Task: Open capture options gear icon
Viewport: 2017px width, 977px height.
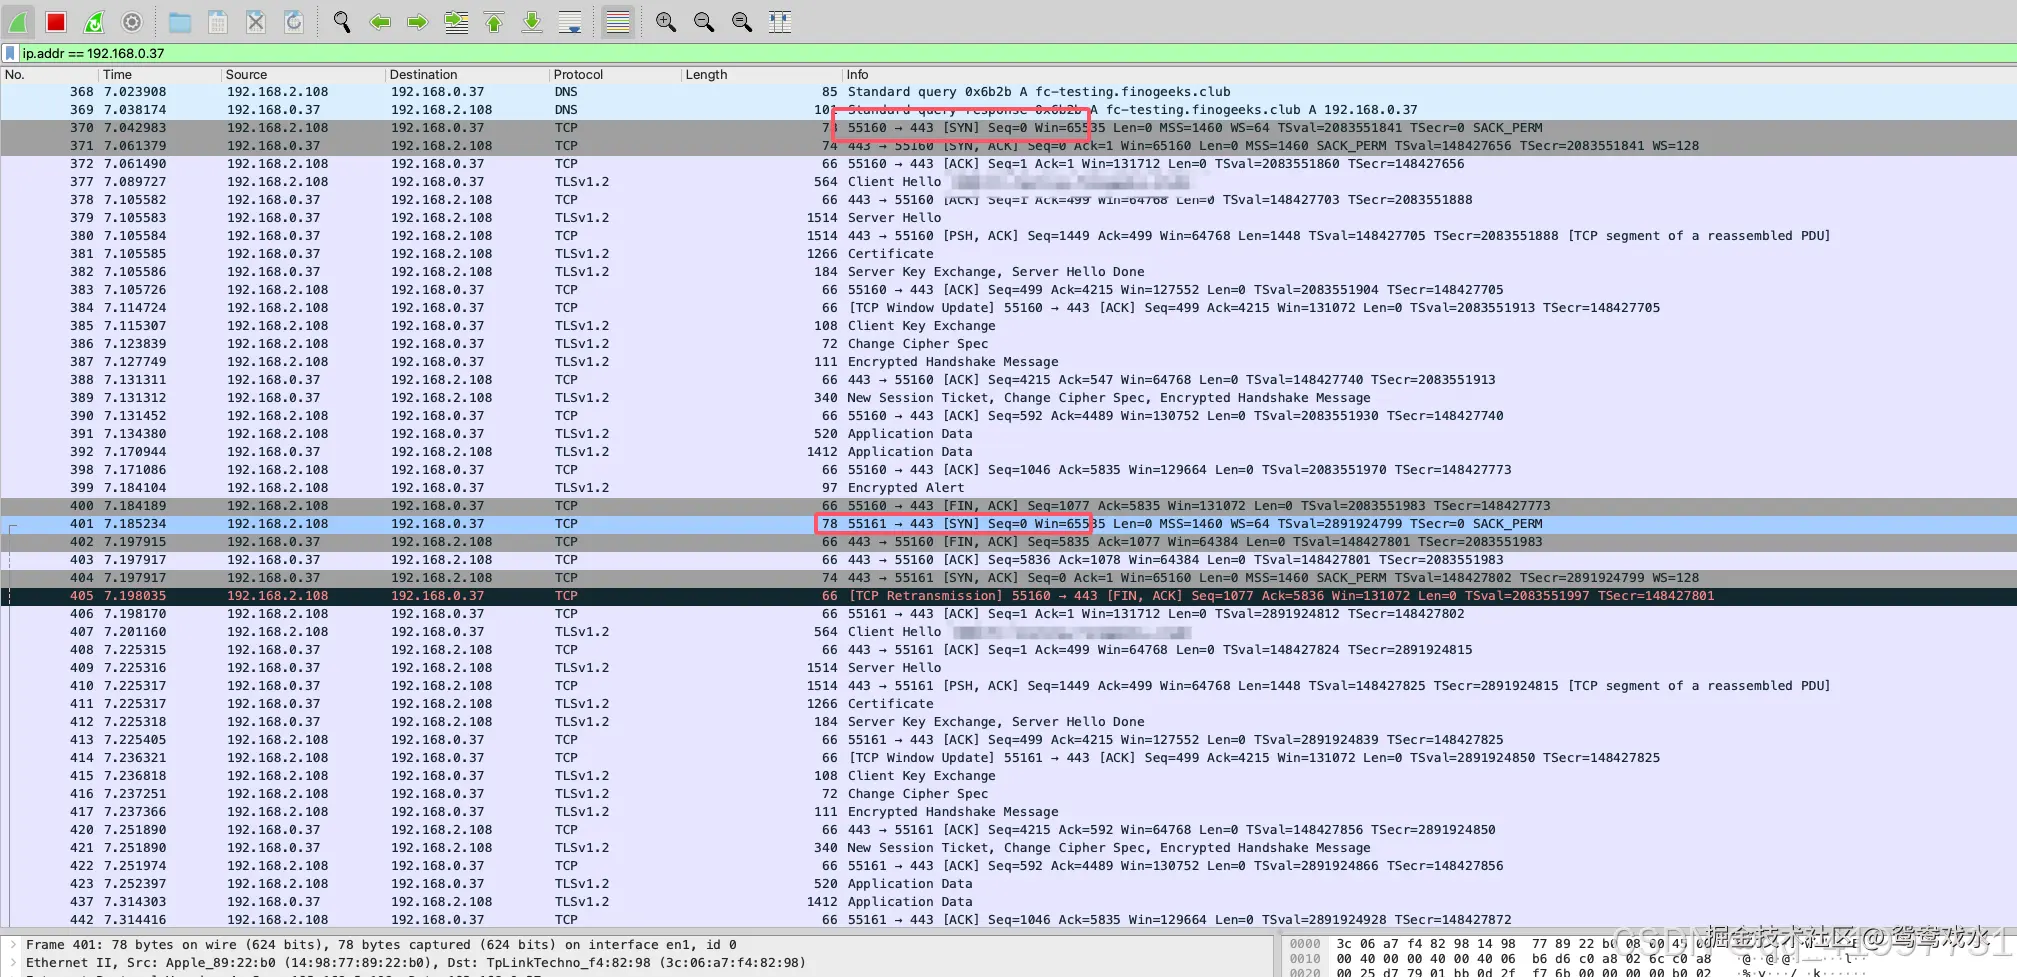Action: [x=132, y=21]
